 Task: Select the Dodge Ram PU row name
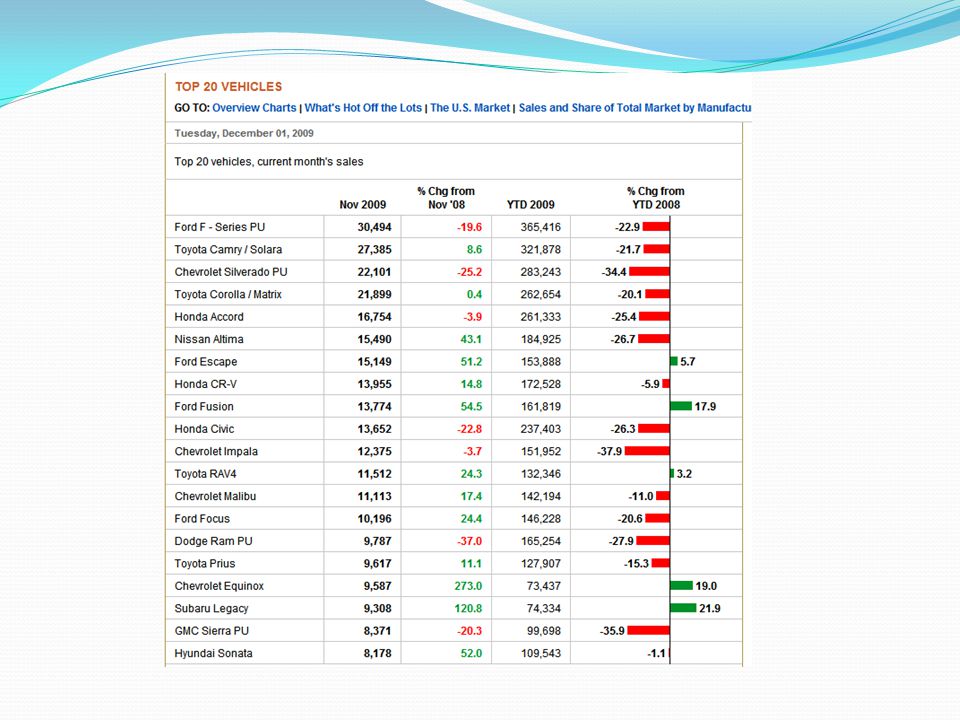pos(214,541)
